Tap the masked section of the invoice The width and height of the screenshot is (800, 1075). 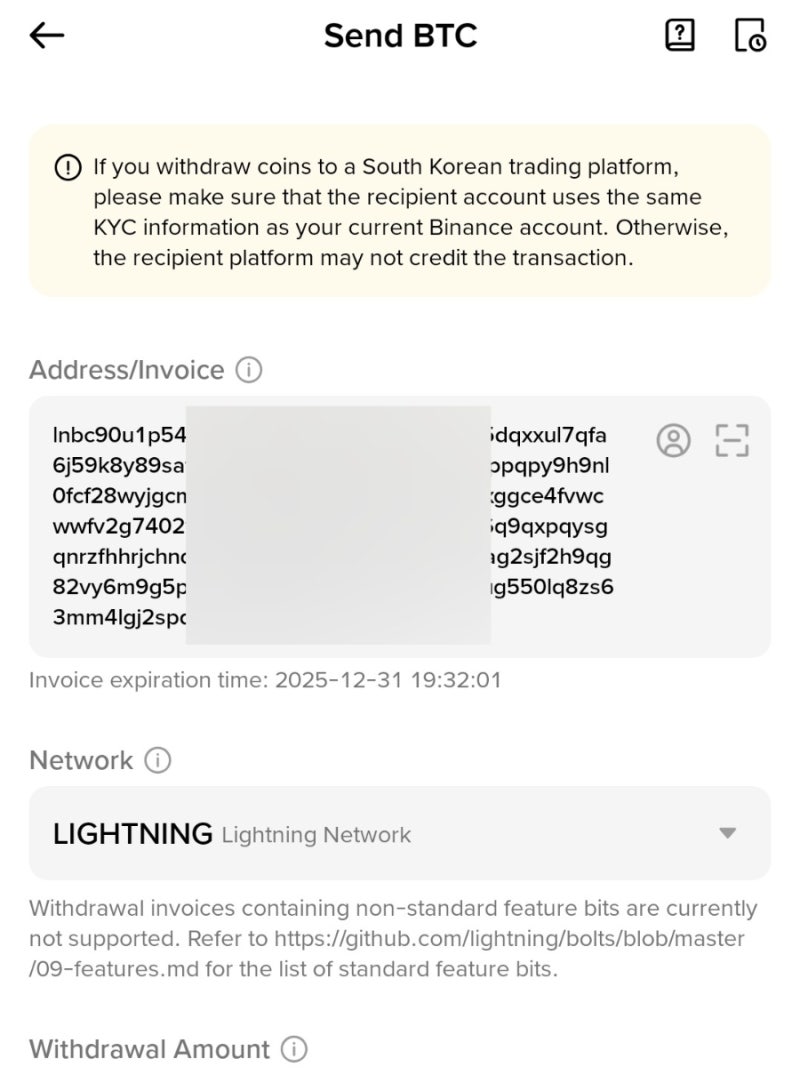coord(340,520)
